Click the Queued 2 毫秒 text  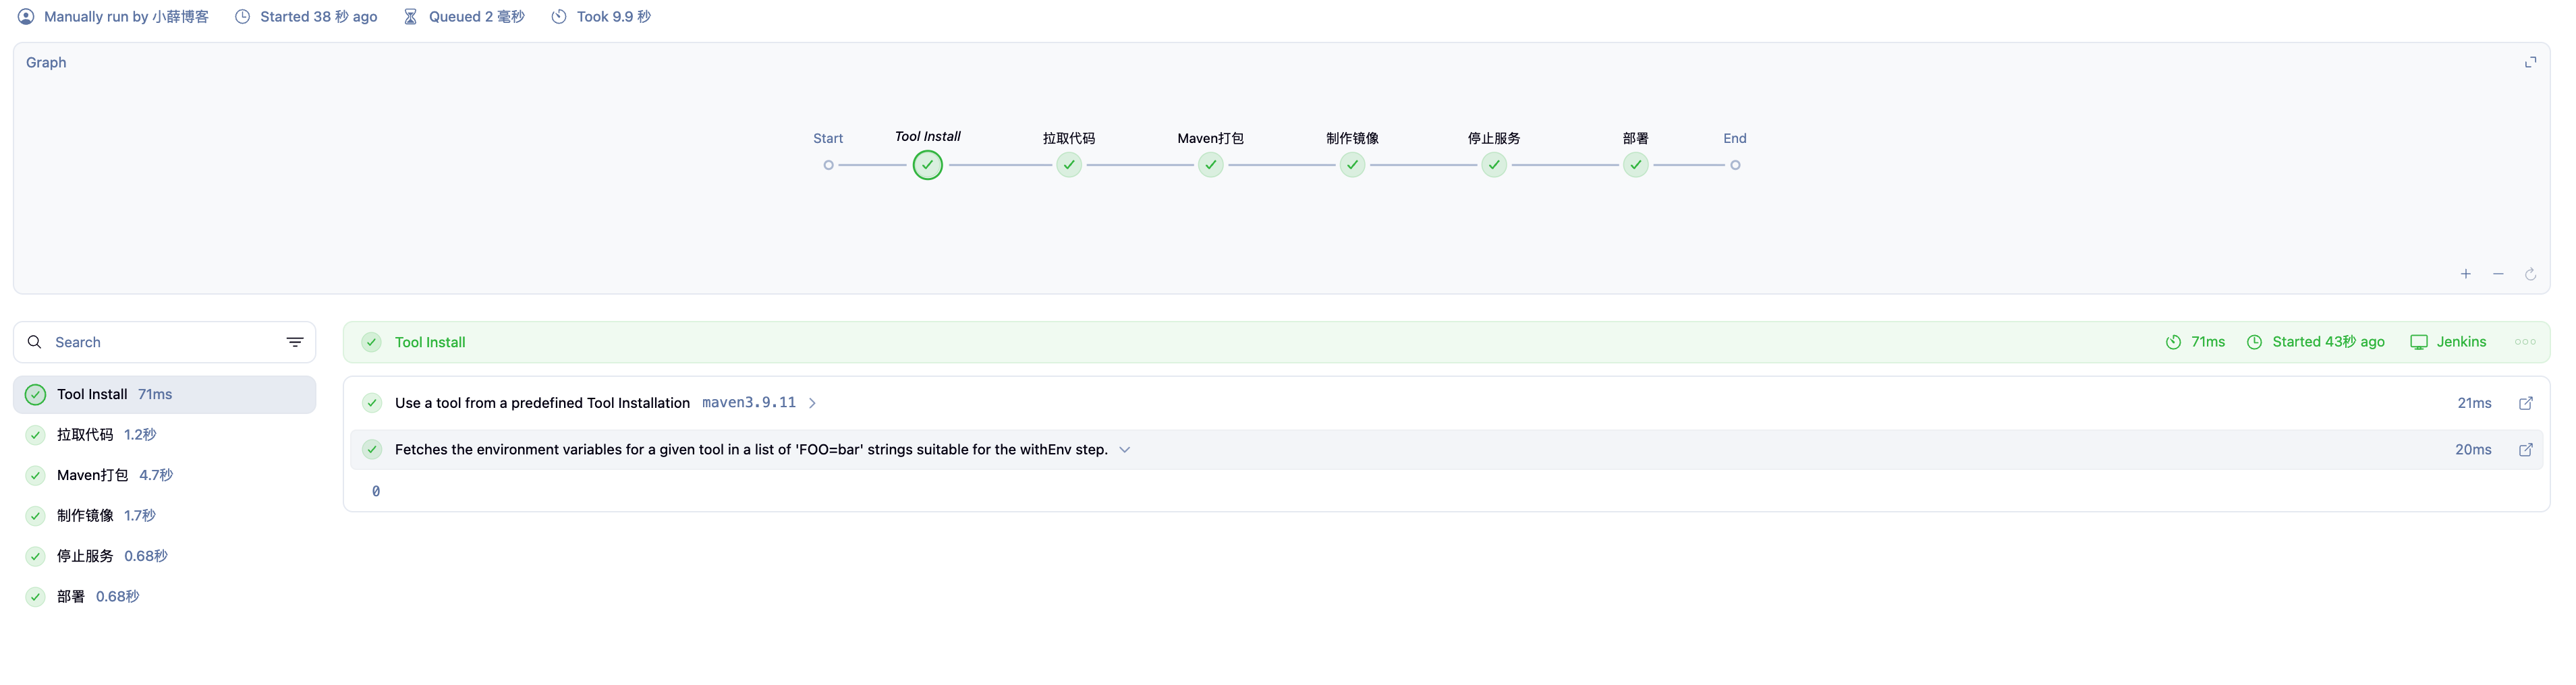(477, 17)
